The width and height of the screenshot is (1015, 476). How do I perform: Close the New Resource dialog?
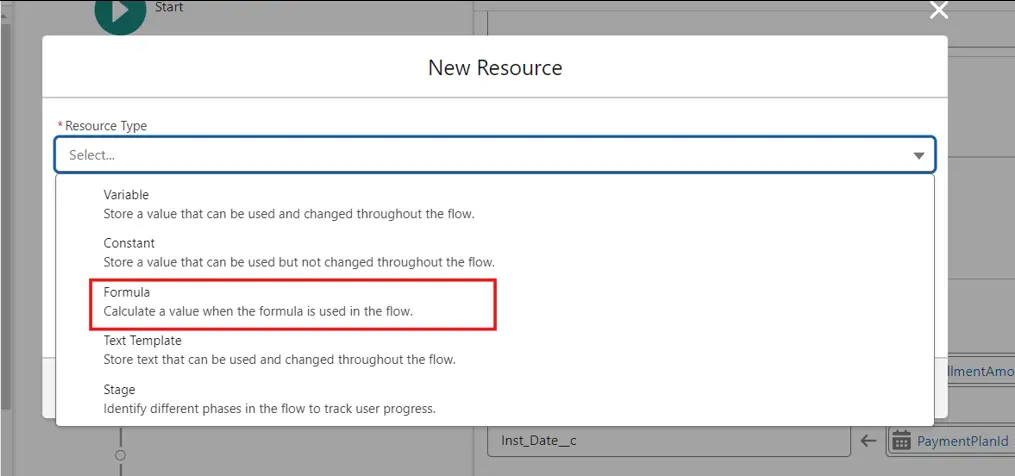tap(938, 10)
